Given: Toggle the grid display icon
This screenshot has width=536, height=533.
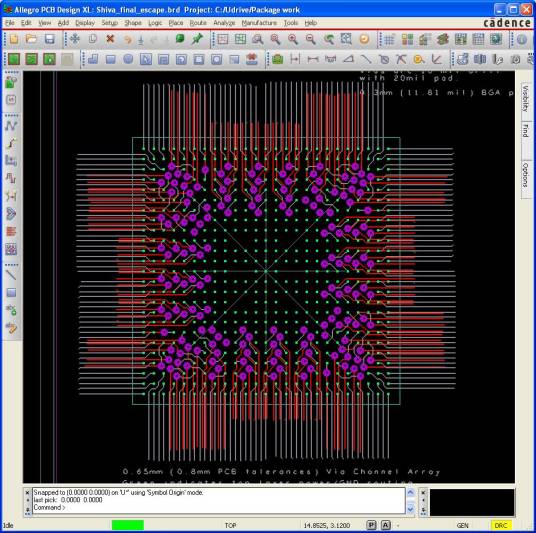Looking at the screenshot, I should click(x=389, y=39).
